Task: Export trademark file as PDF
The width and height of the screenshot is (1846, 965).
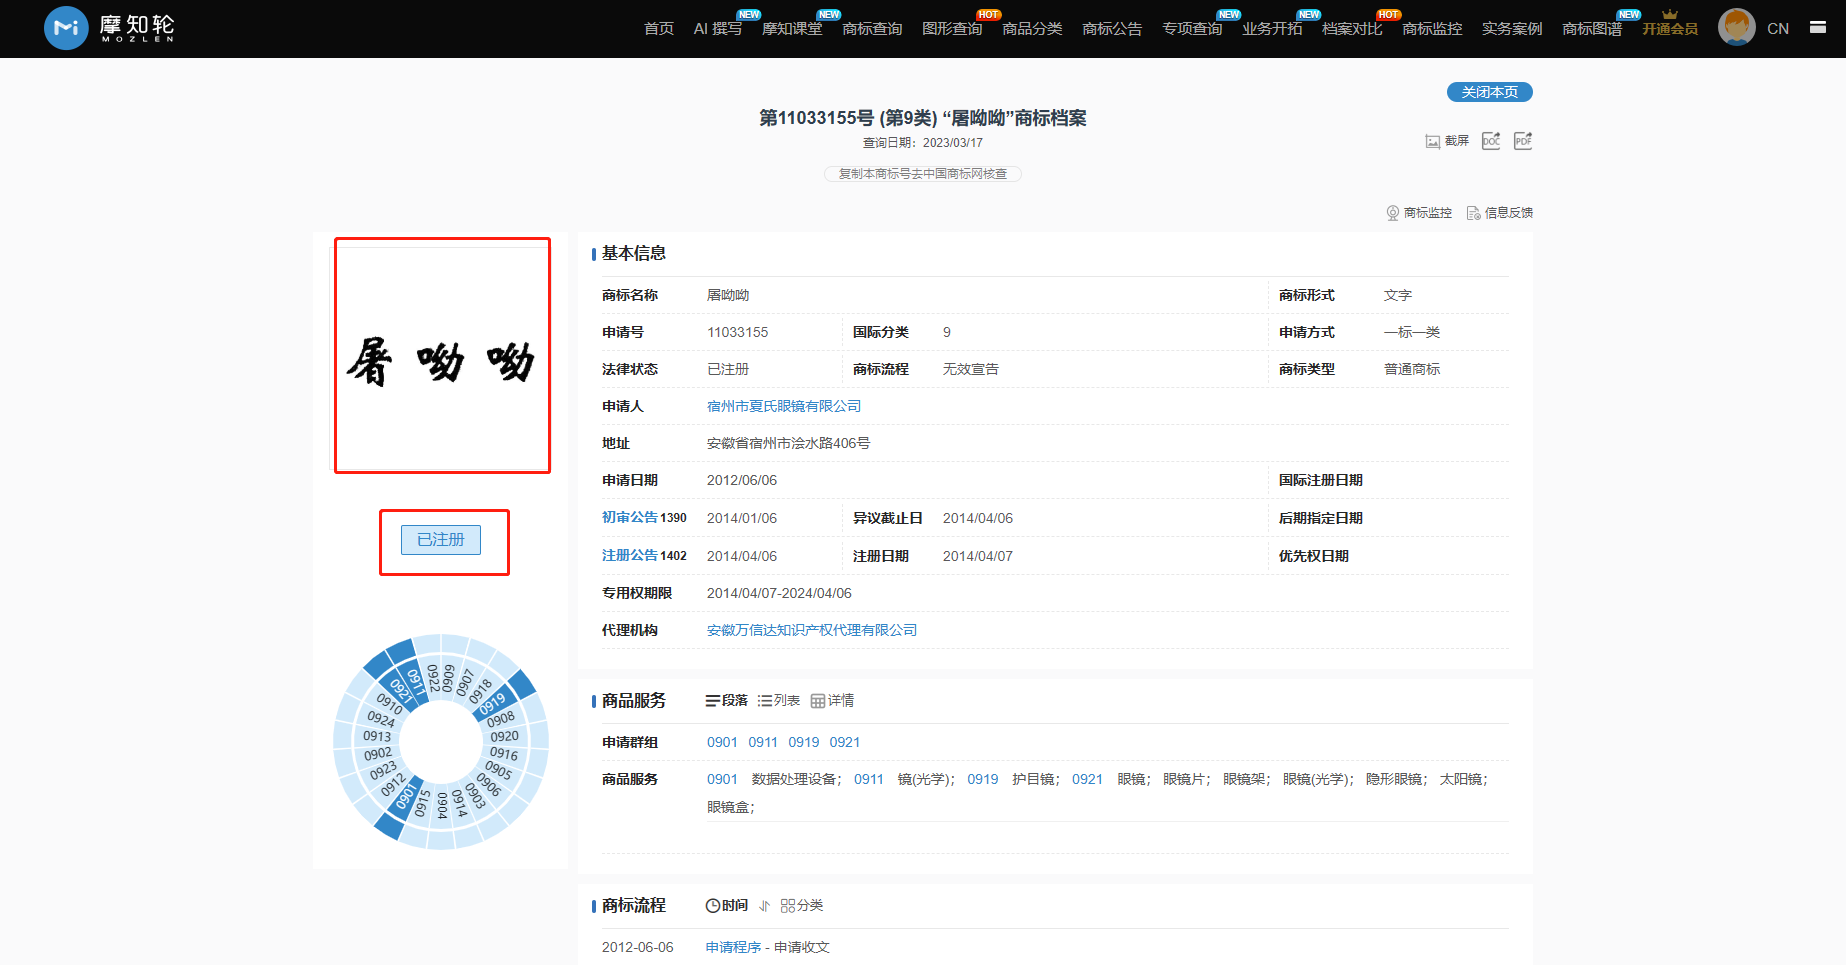Action: tap(1522, 141)
